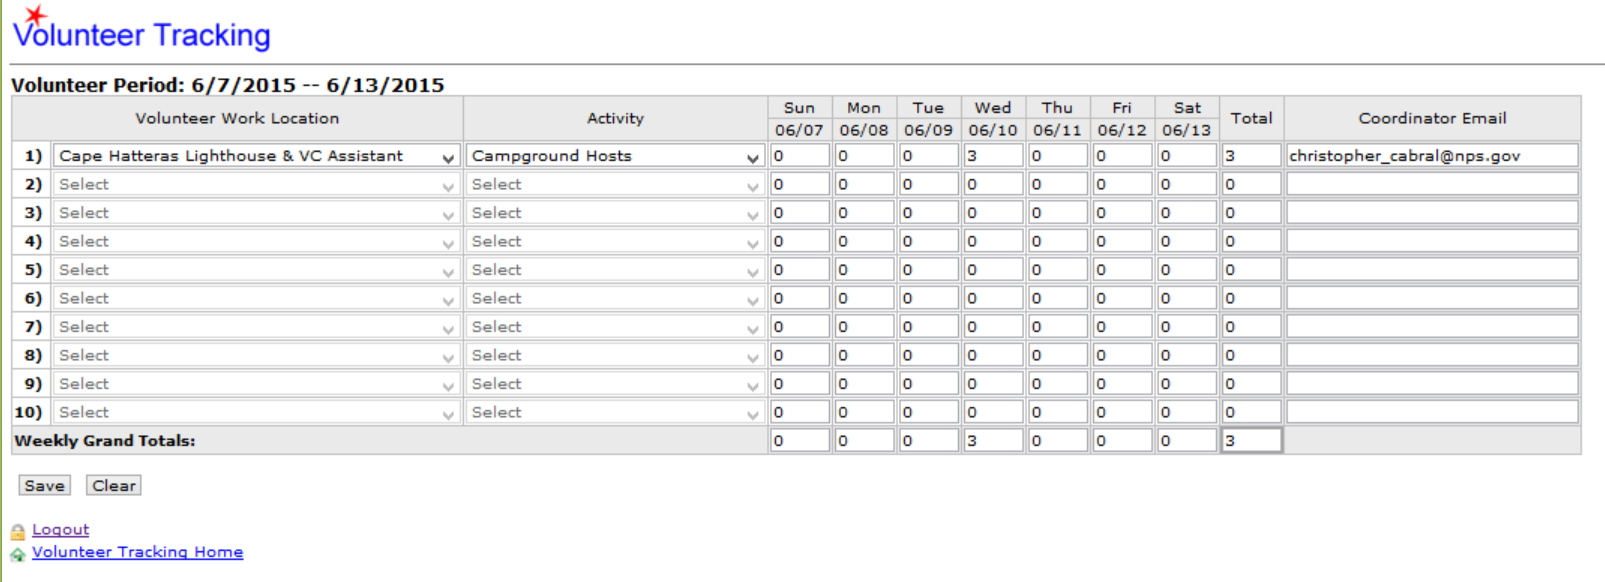Click the Total column header
This screenshot has height=582, width=1605.
point(1252,118)
